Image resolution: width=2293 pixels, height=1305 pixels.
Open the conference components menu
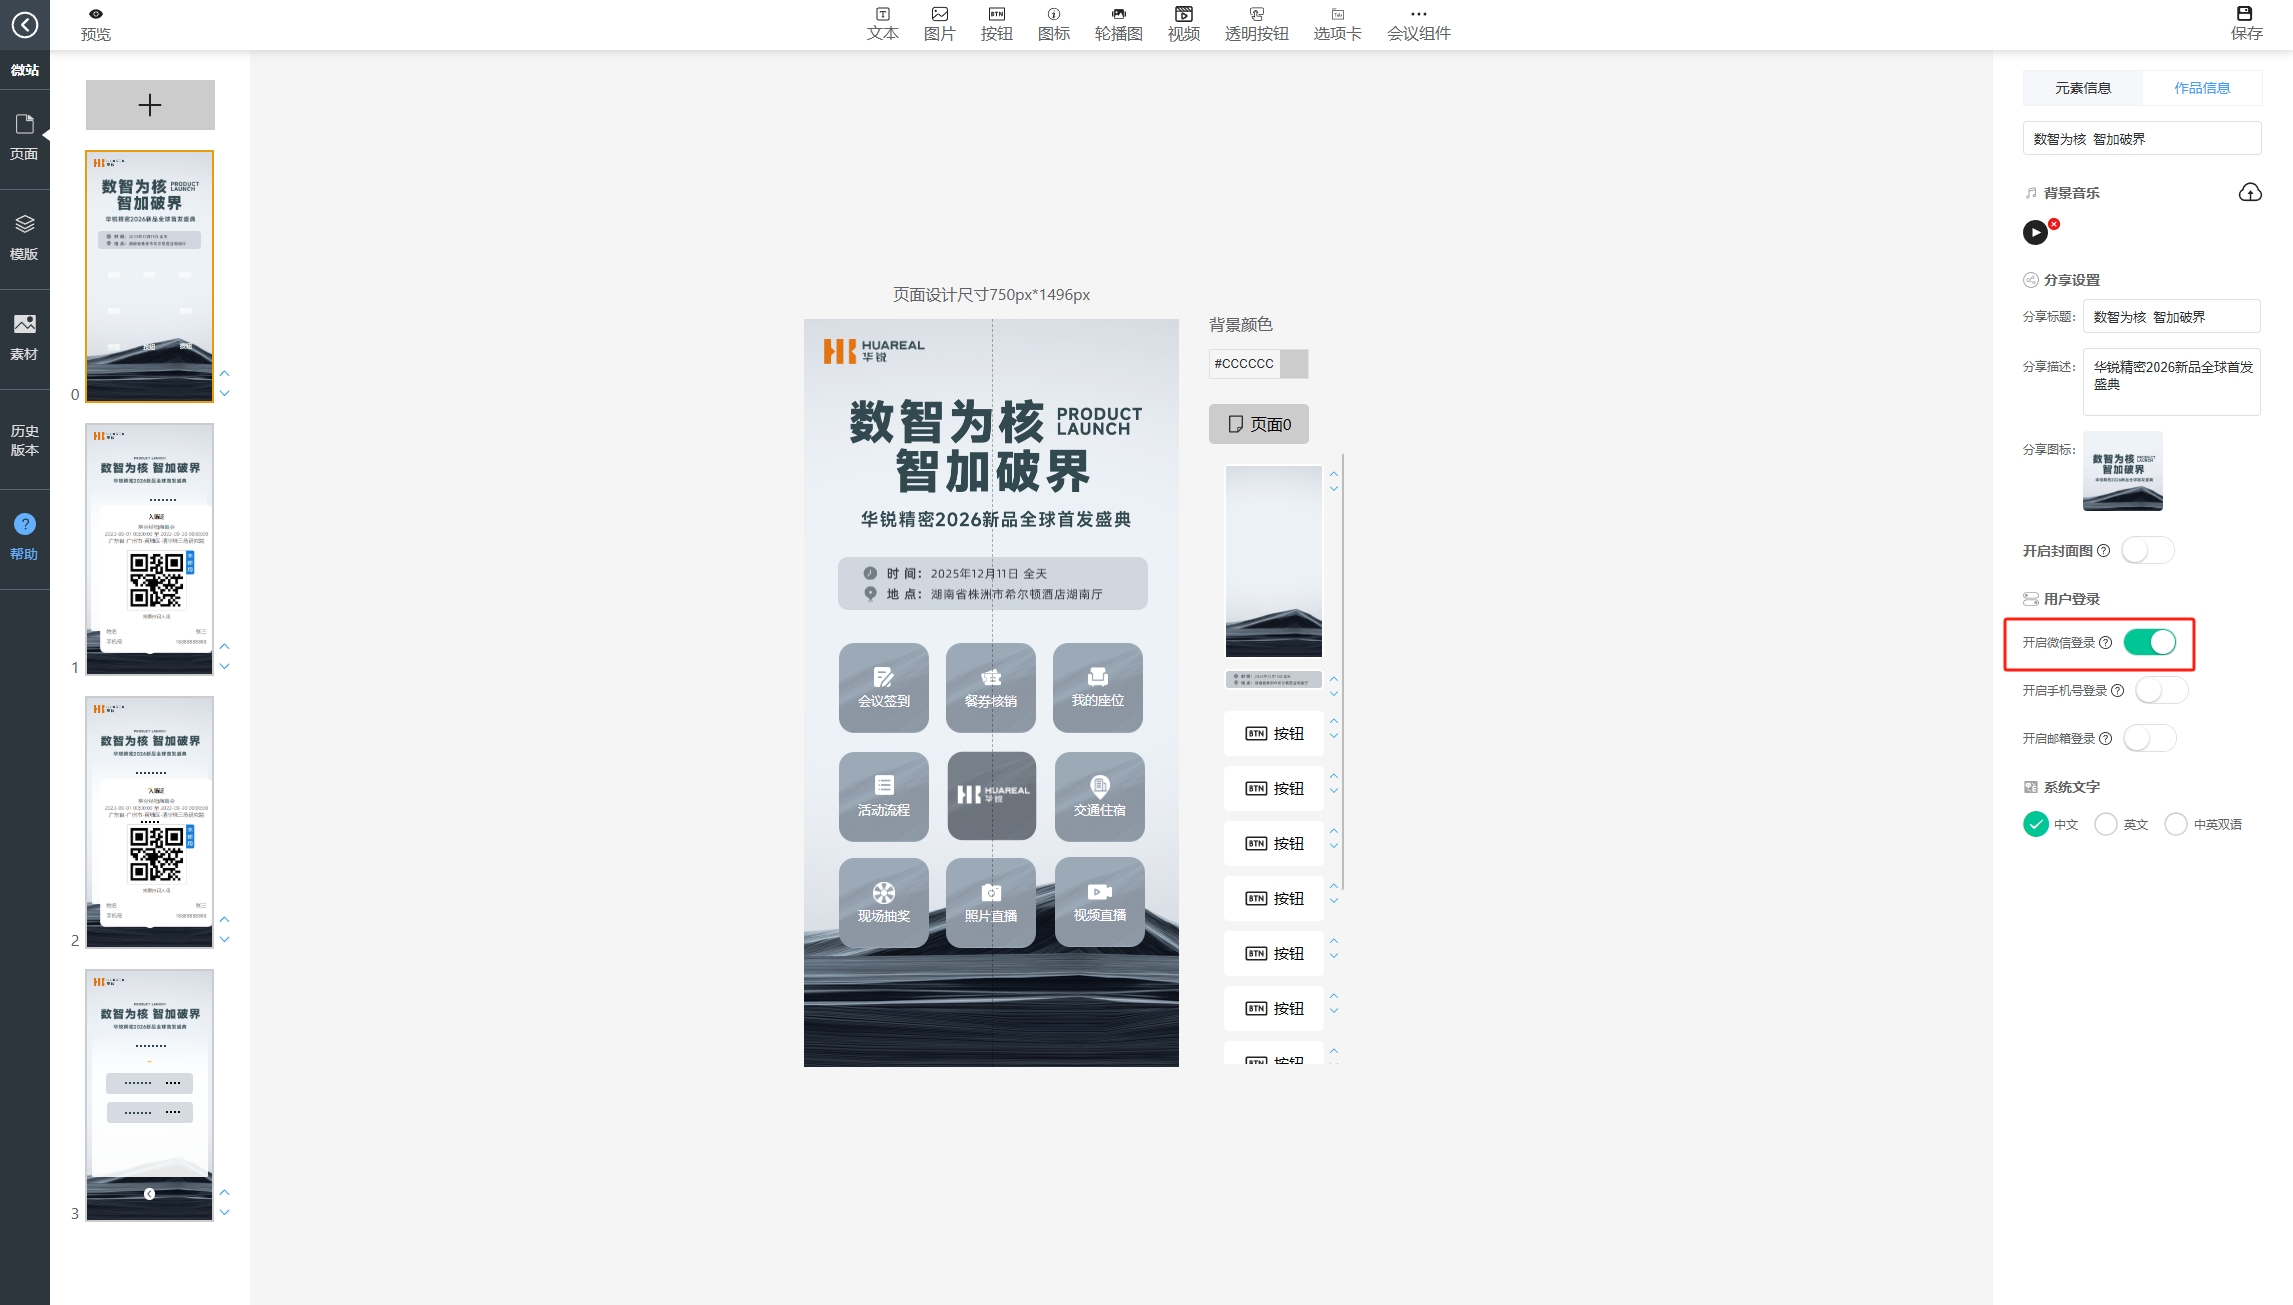[1418, 23]
